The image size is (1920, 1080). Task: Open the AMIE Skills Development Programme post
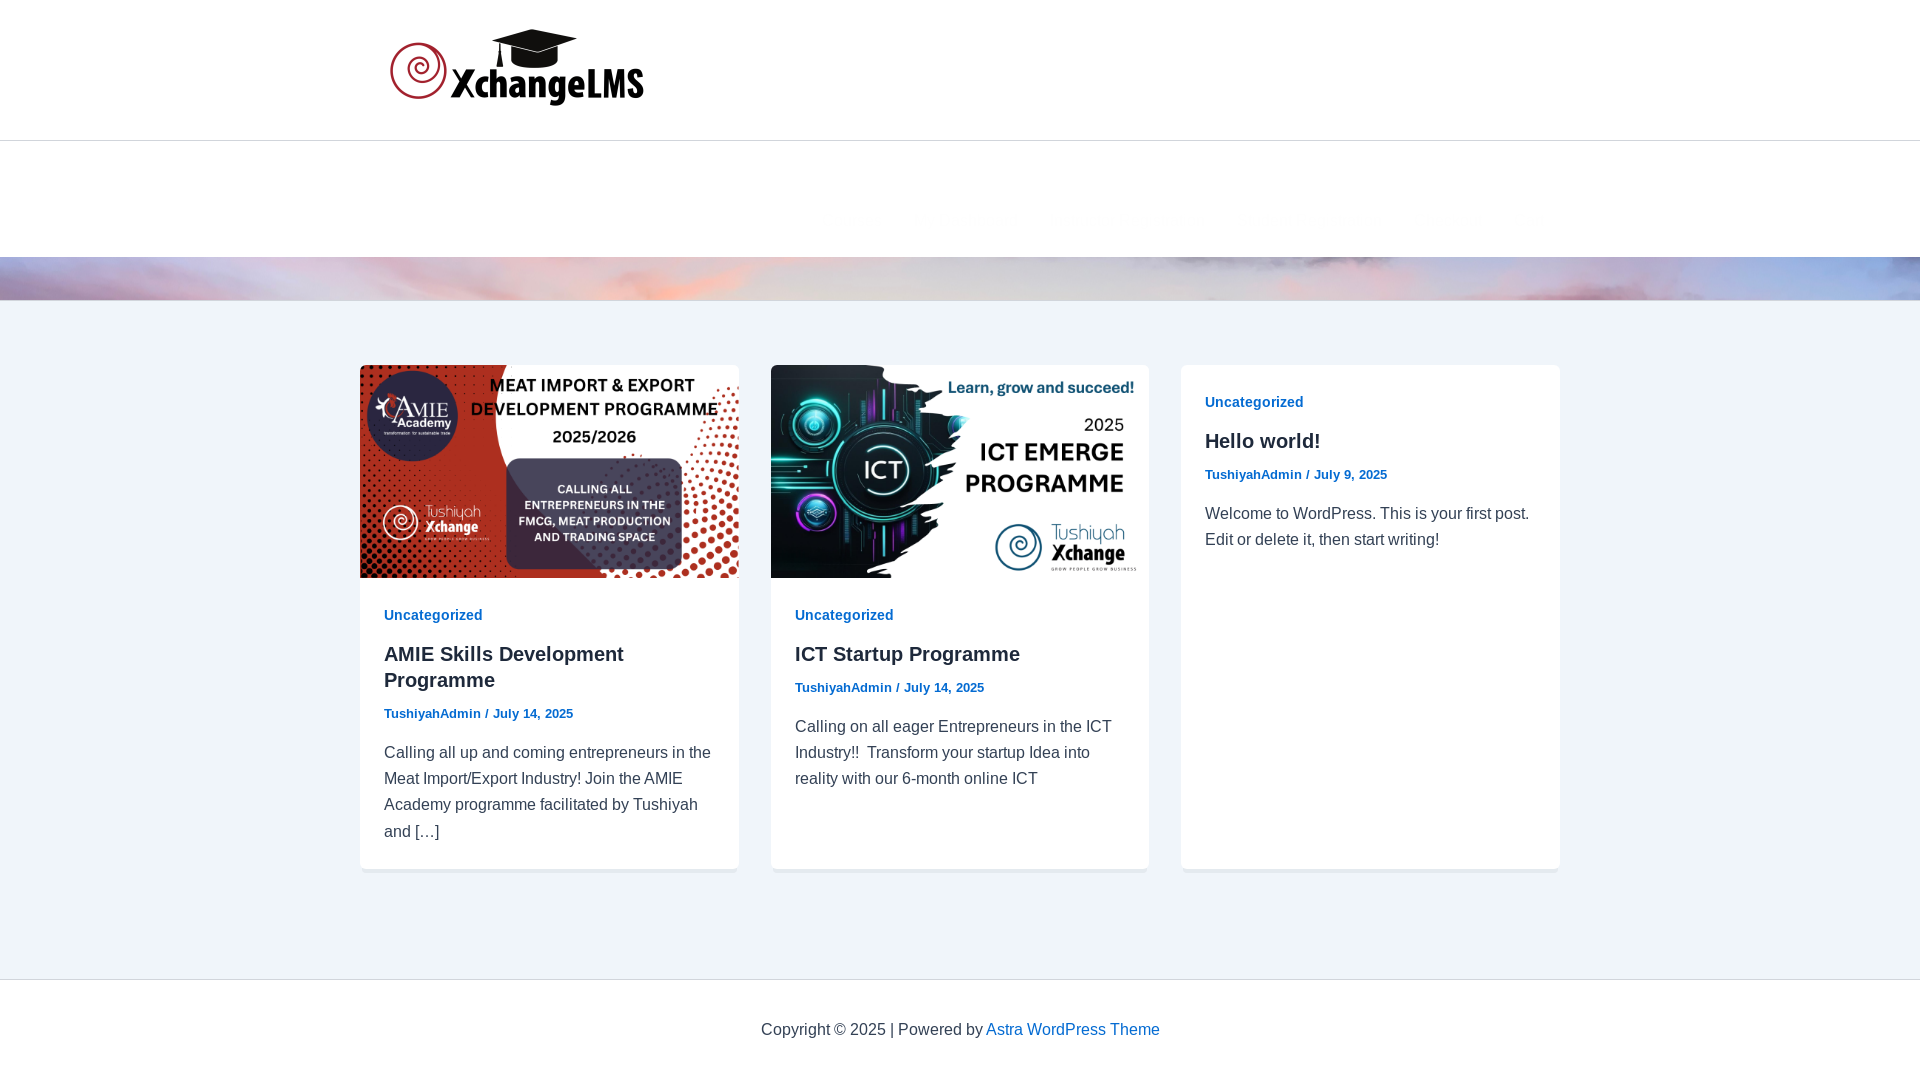pos(504,667)
